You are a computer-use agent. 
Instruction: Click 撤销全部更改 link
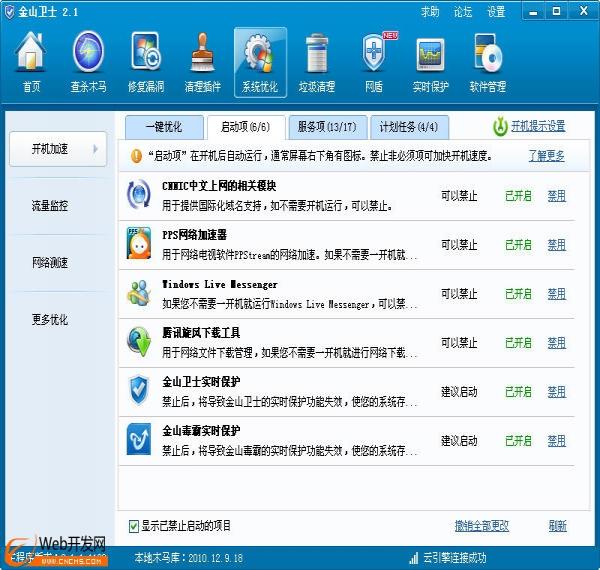481,526
